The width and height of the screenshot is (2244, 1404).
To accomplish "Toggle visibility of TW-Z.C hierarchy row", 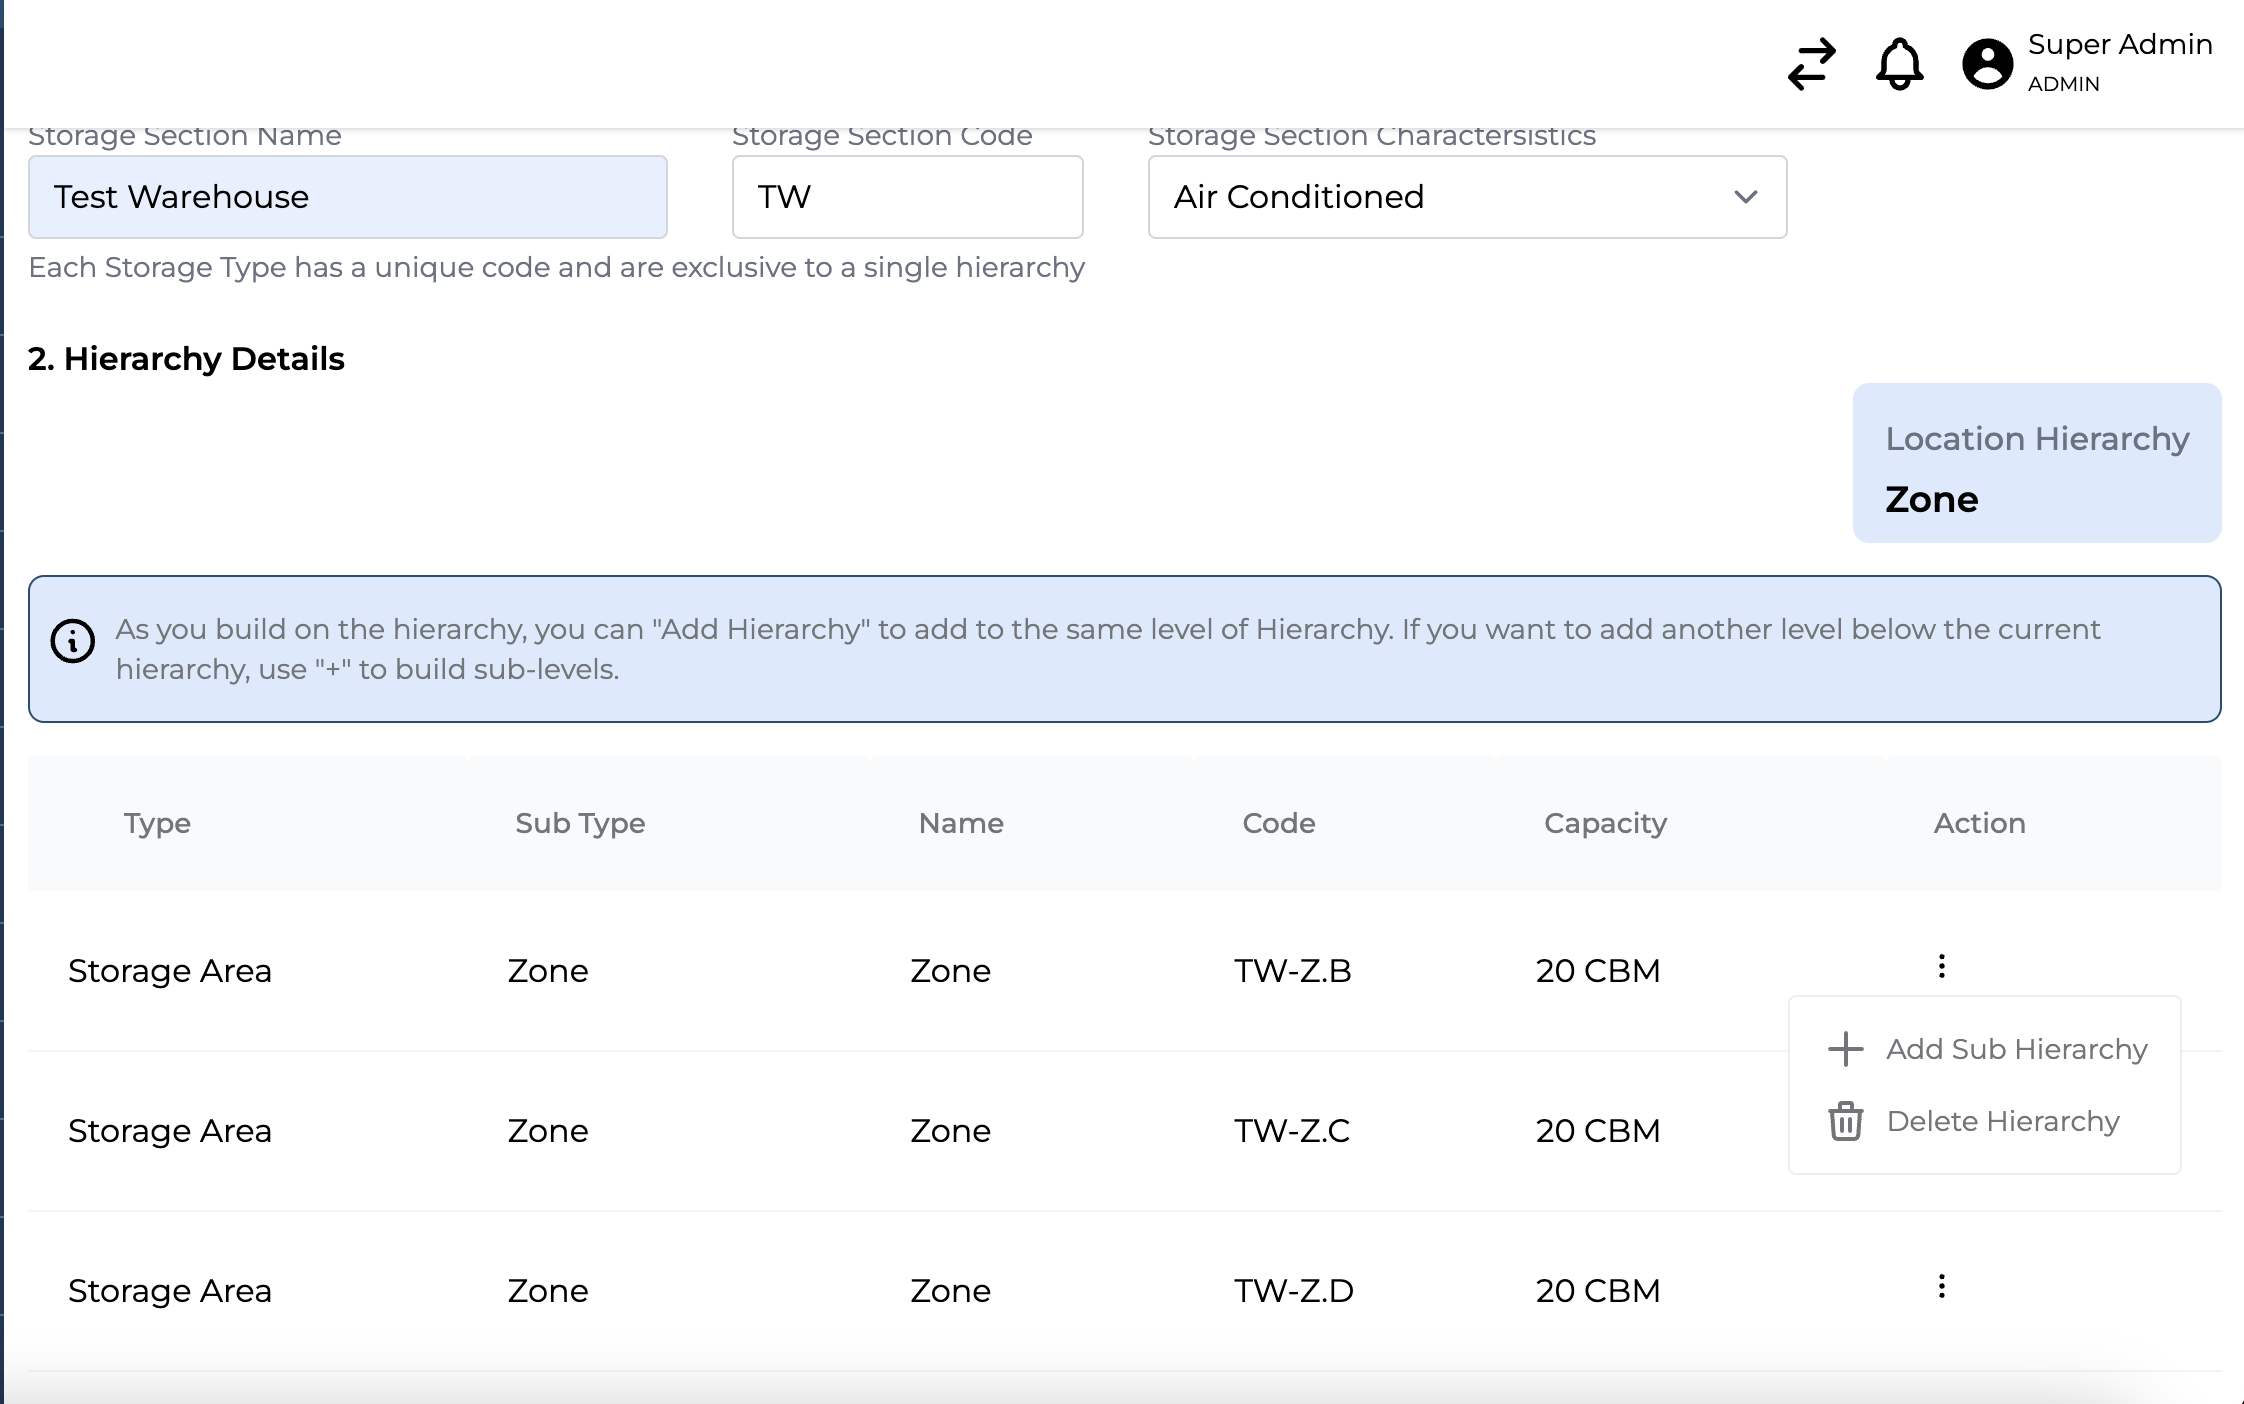I will (1940, 1127).
